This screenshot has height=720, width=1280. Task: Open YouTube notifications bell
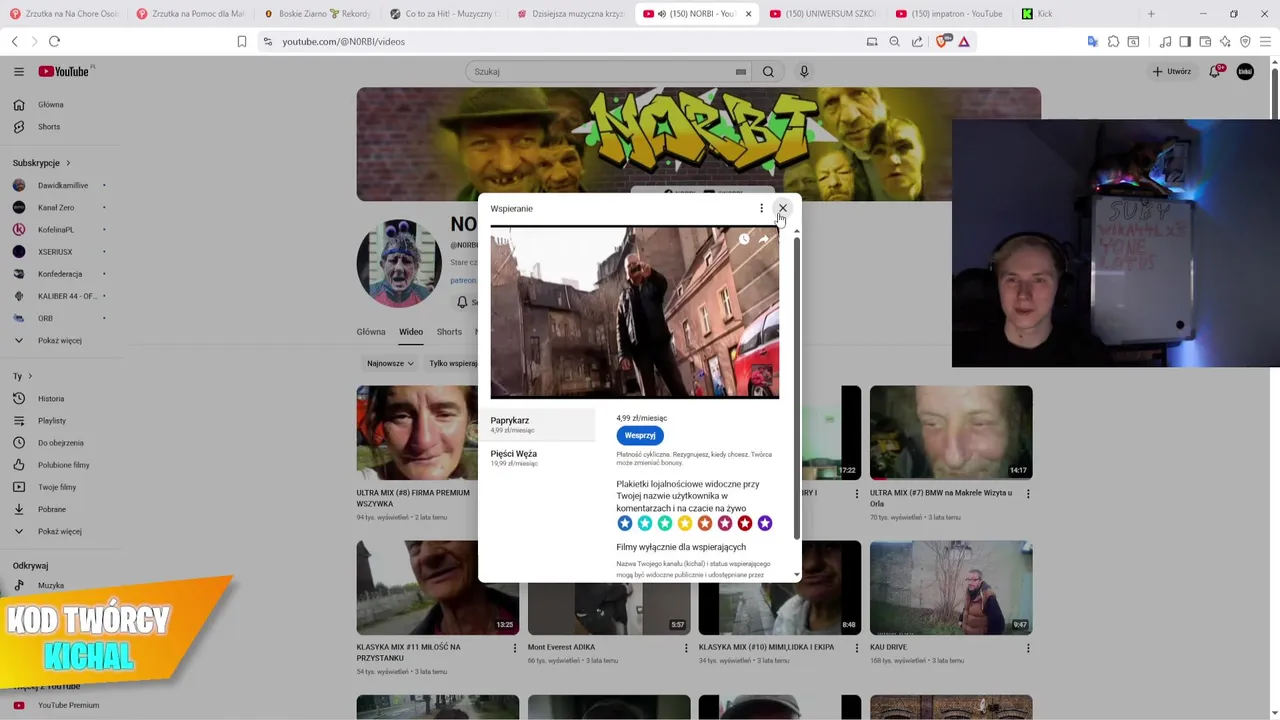click(1215, 71)
